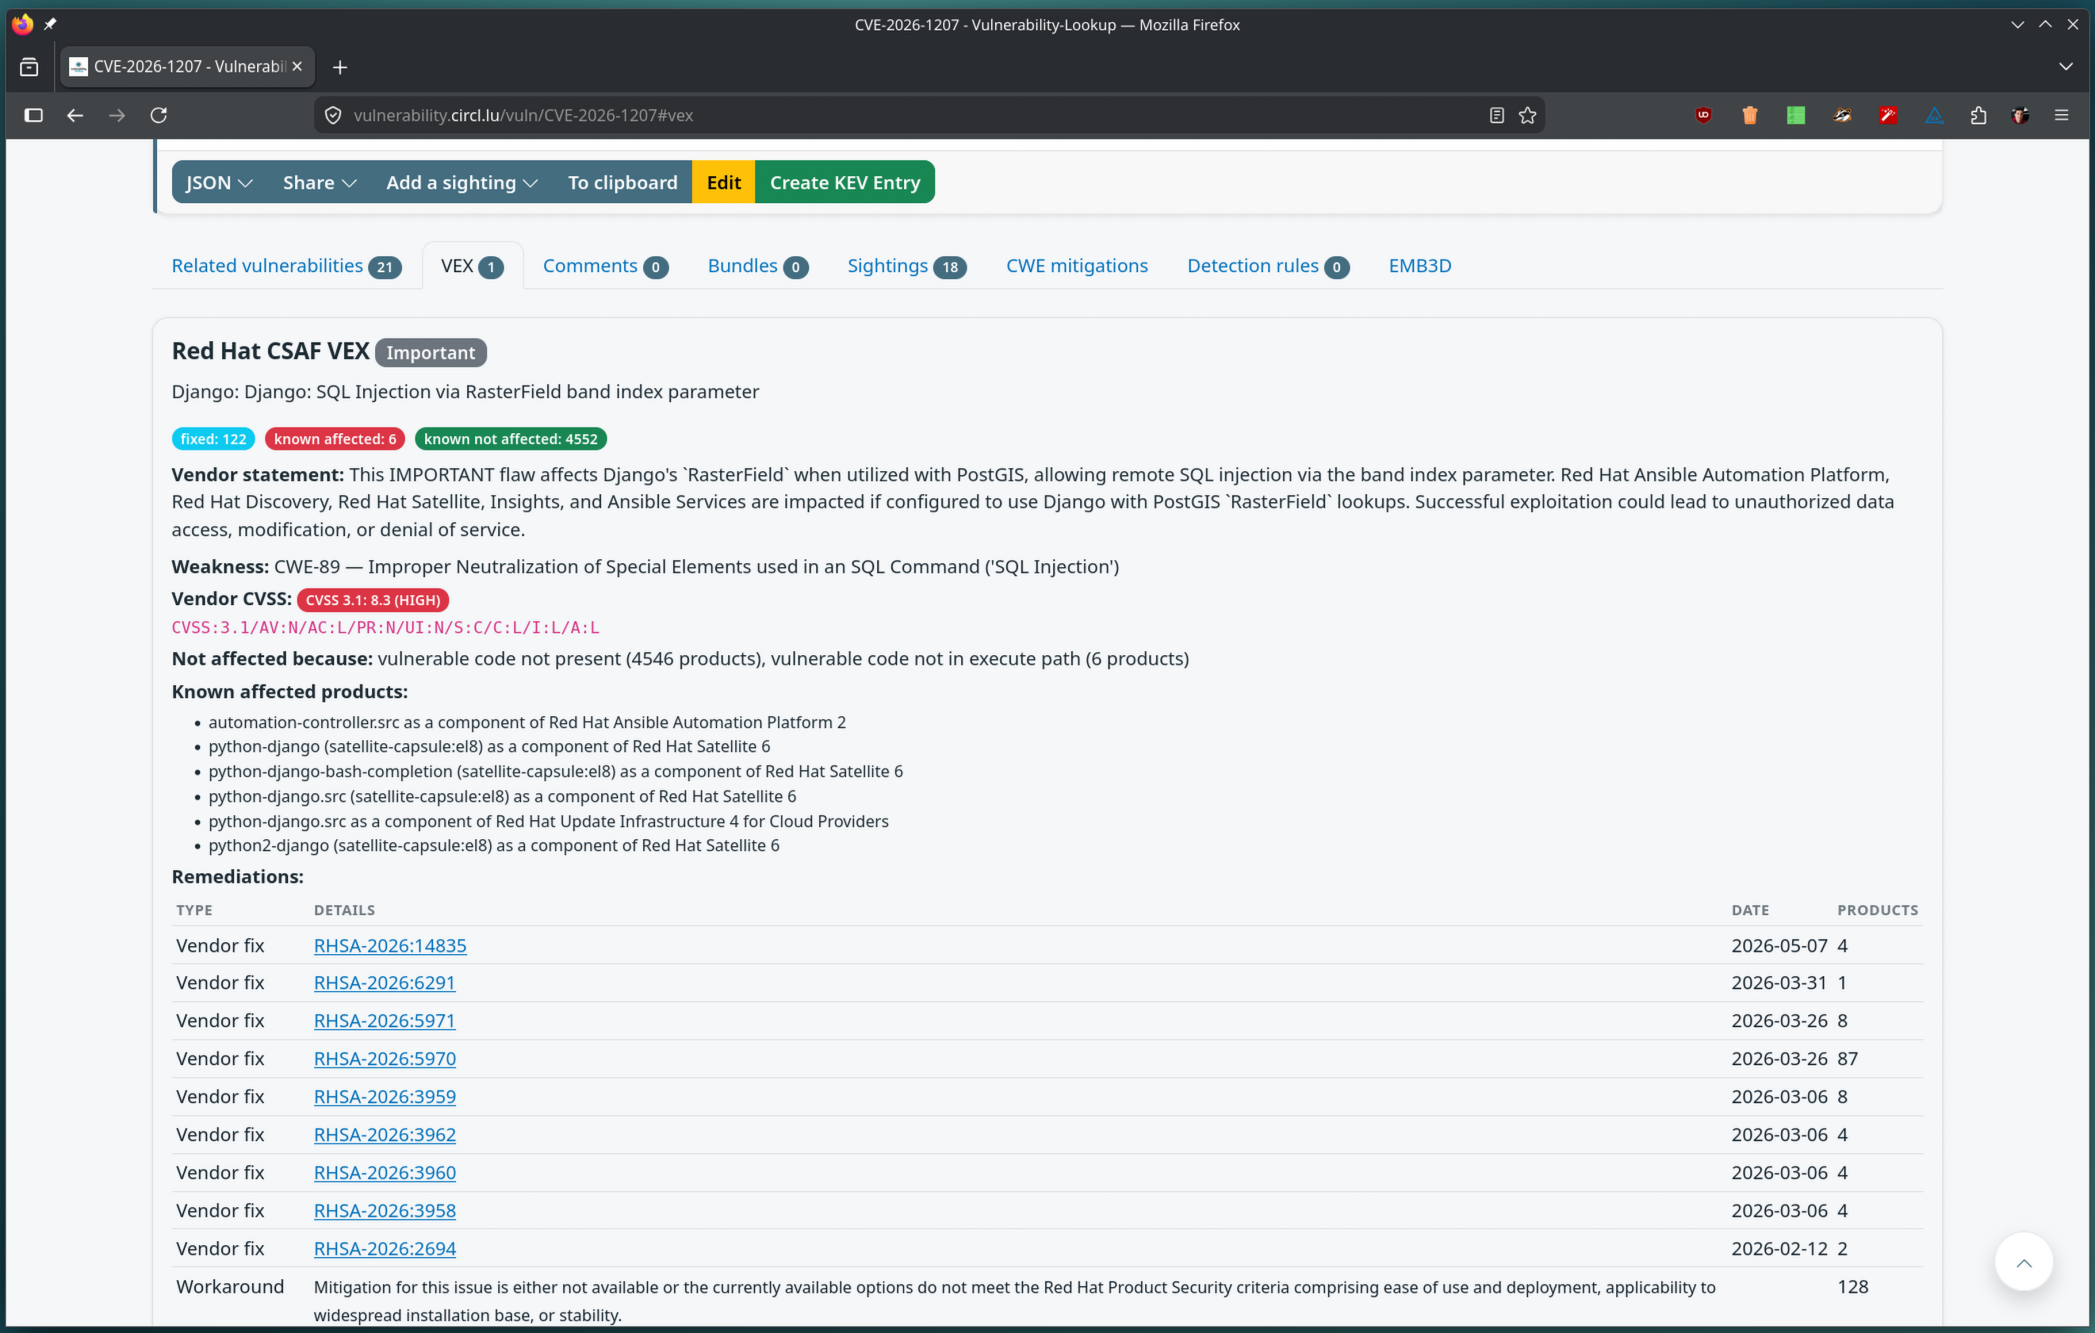2095x1333 pixels.
Task: Open the Firefox View tab list icon
Action: pos(29,67)
